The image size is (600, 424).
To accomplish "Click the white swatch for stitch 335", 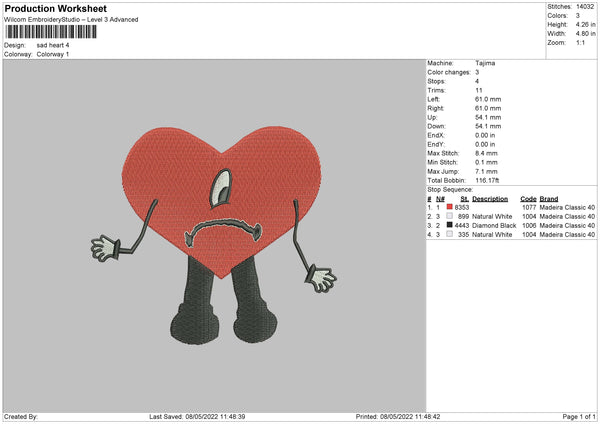I will 450,235.
